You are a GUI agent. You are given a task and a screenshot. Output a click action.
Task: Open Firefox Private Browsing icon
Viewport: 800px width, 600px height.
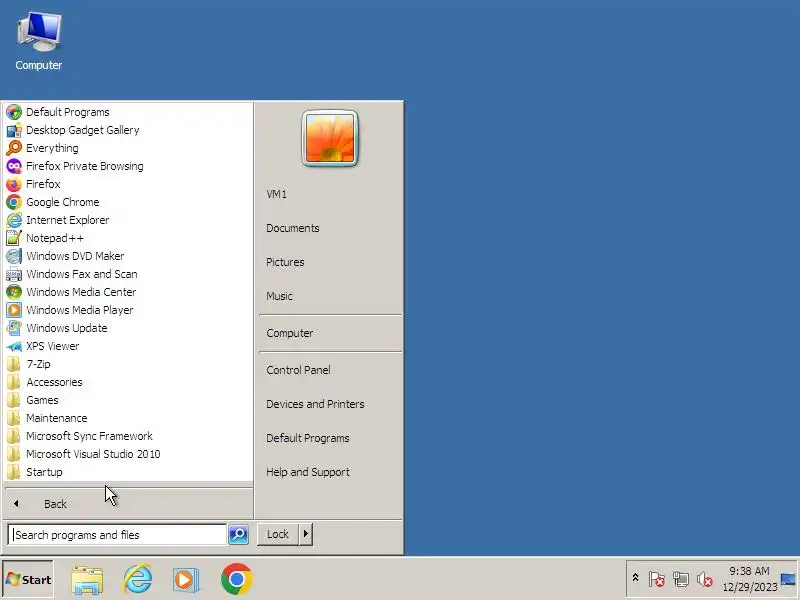14,166
